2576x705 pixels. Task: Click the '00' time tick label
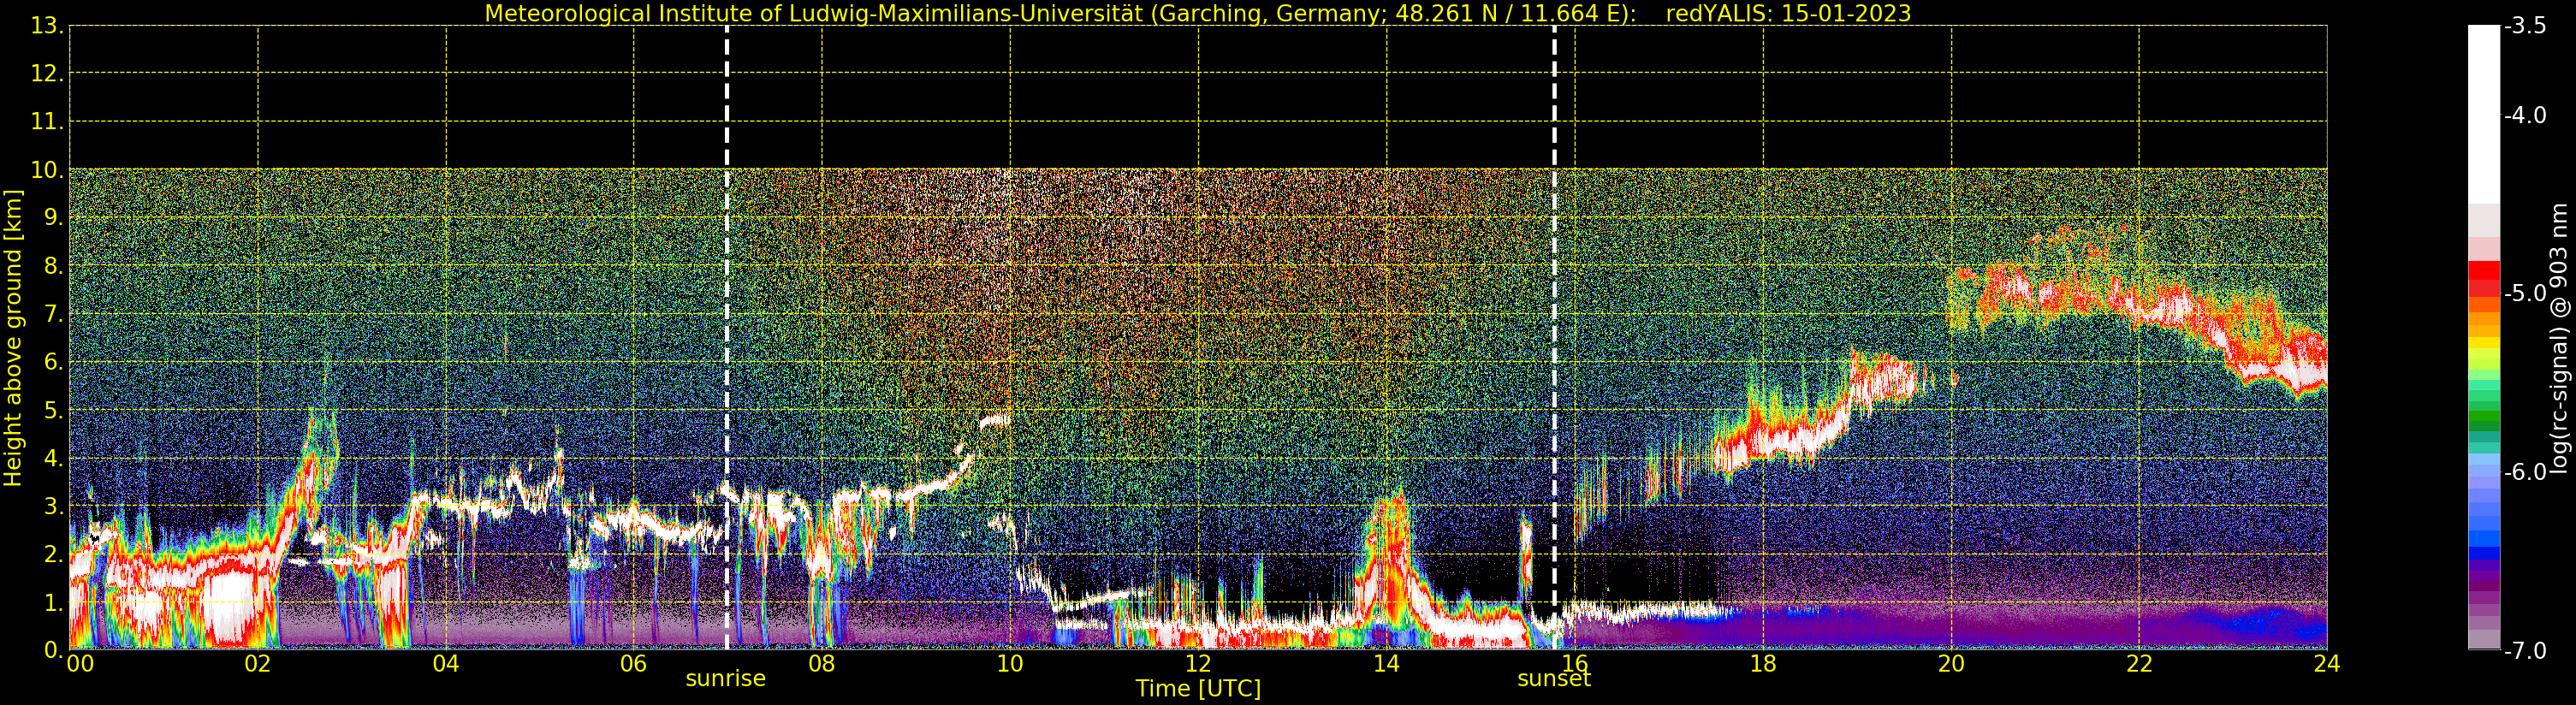[x=80, y=663]
